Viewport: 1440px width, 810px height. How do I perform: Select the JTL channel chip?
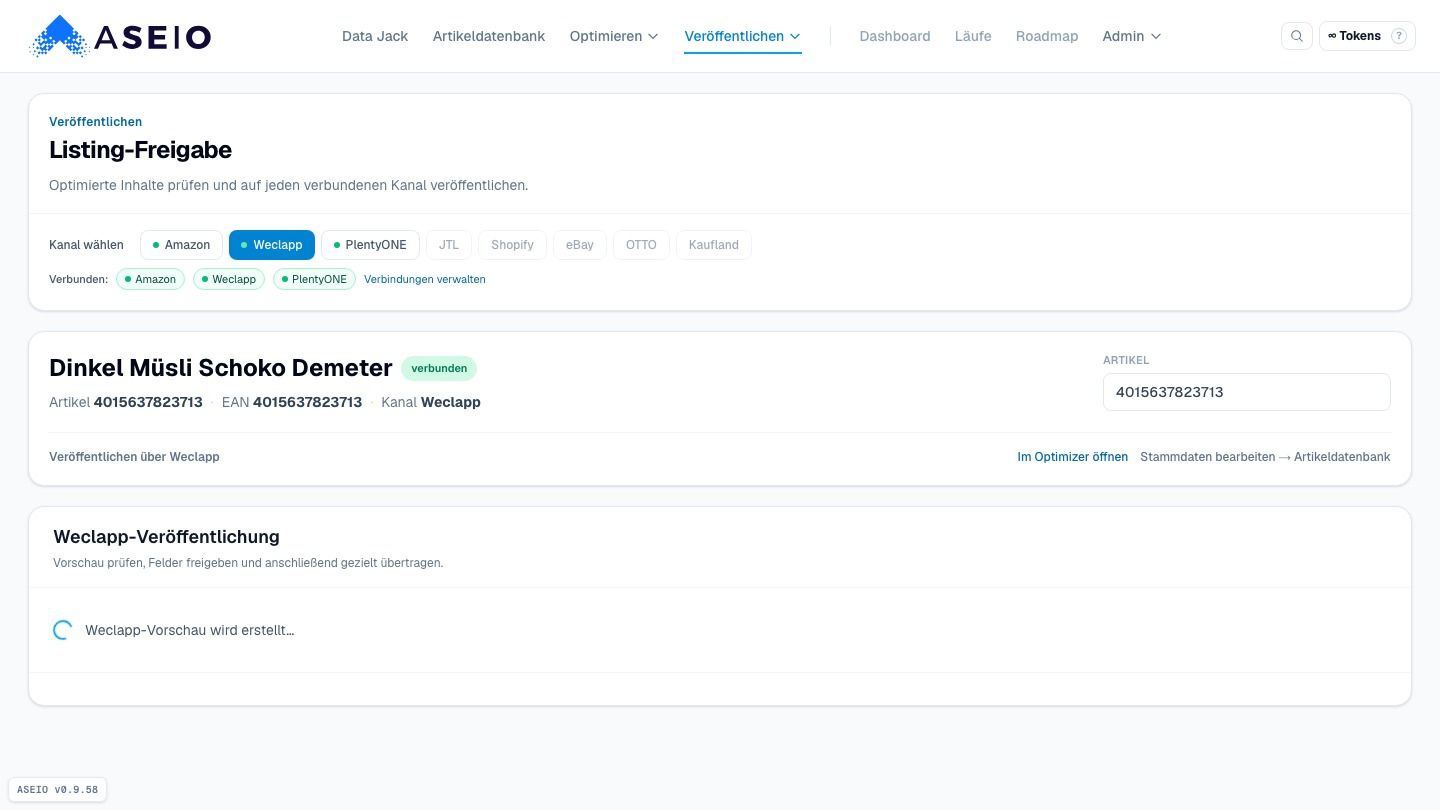(x=449, y=245)
